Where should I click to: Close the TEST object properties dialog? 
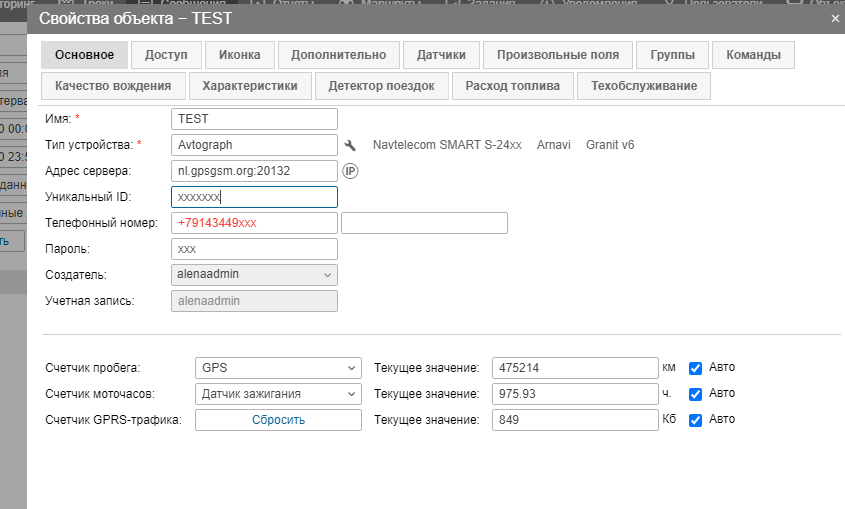835,18
